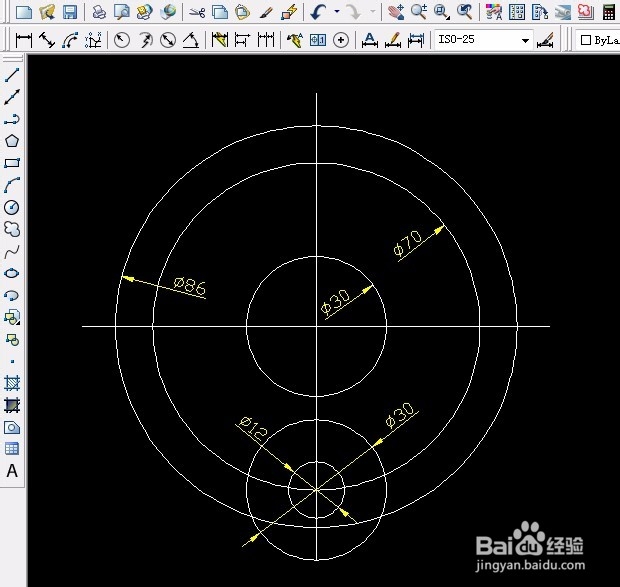Viewport: 620px width, 587px height.
Task: Start Quick Leader tool
Action: coord(295,40)
